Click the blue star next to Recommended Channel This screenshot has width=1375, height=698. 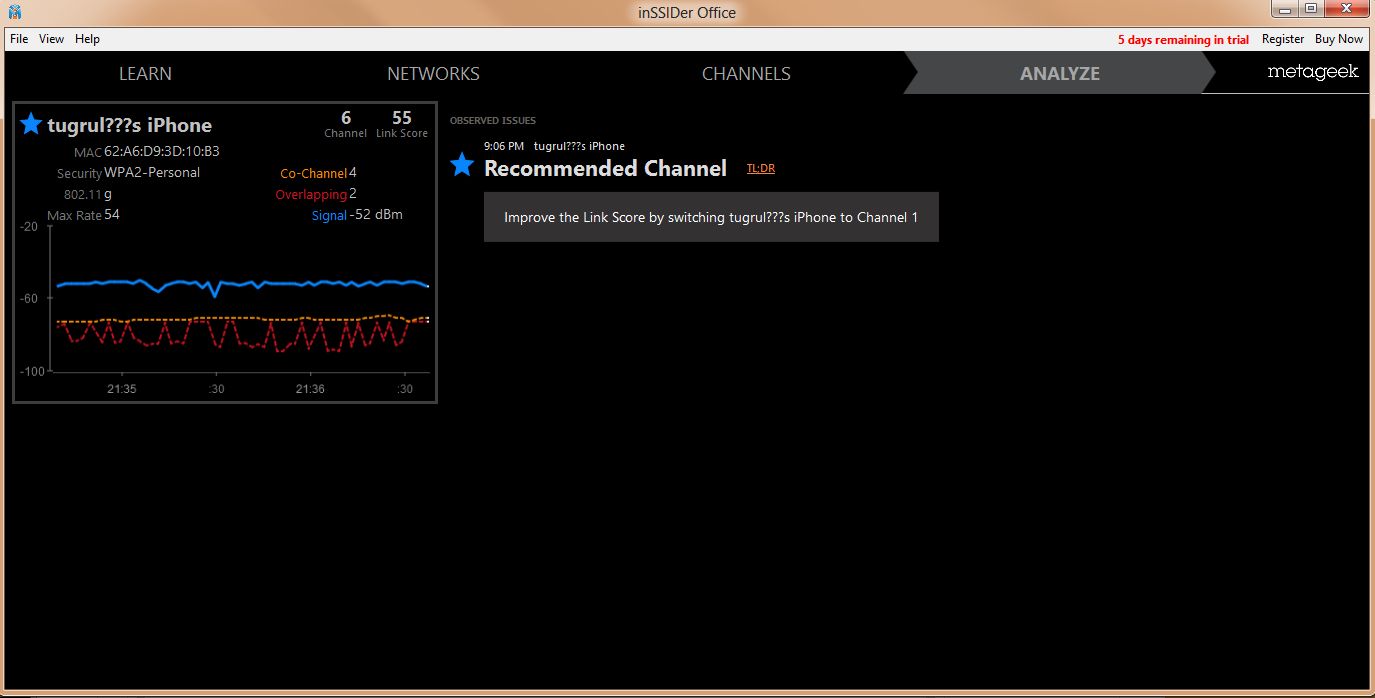pyautogui.click(x=461, y=165)
